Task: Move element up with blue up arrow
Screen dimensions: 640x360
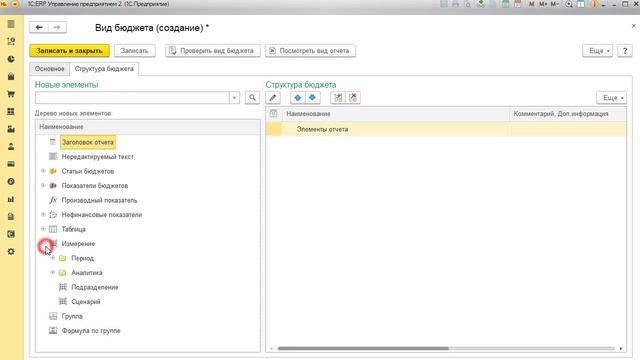Action: (x=298, y=98)
